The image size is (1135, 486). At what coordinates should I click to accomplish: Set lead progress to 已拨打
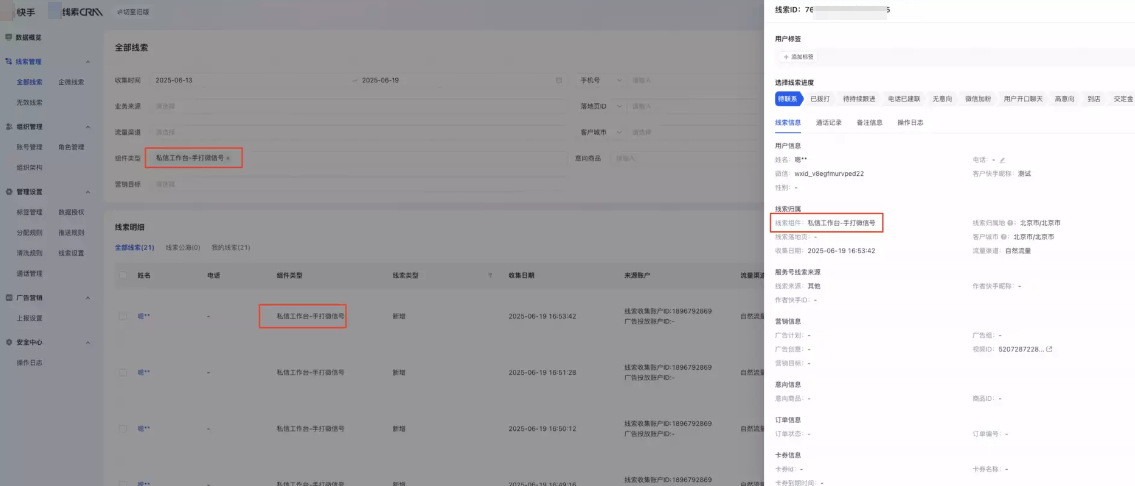point(819,99)
